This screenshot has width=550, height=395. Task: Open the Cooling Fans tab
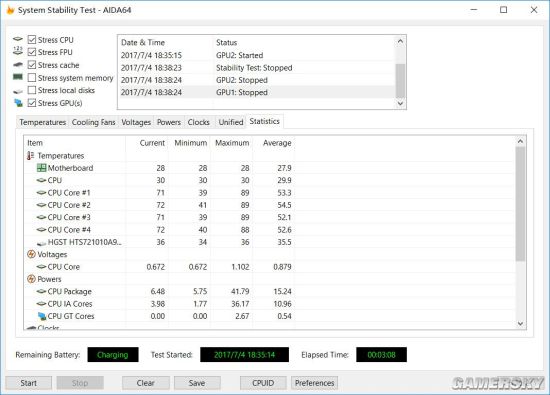pyautogui.click(x=93, y=122)
